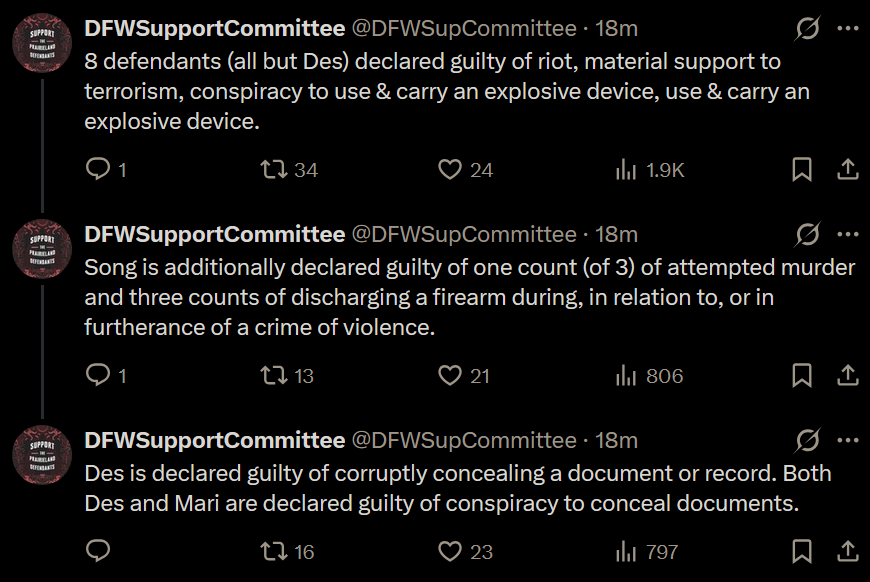This screenshot has width=870, height=582.
Task: Open DFWSupportCommittee profile name on first tweet
Action: tap(214, 28)
